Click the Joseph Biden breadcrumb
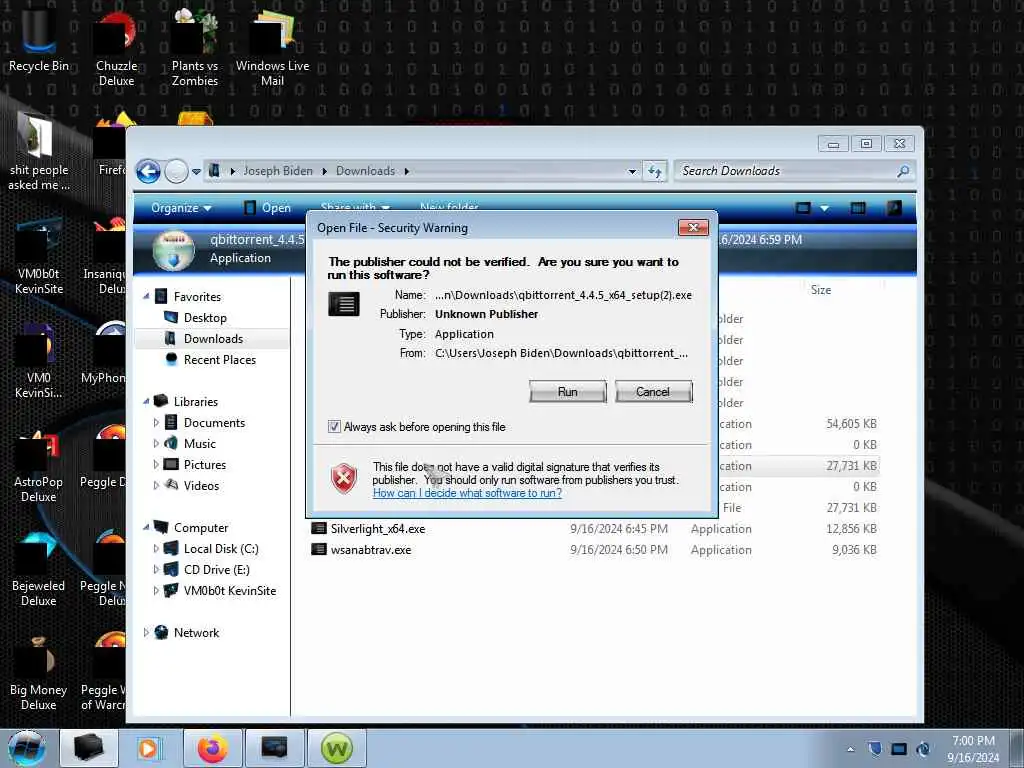 click(278, 171)
